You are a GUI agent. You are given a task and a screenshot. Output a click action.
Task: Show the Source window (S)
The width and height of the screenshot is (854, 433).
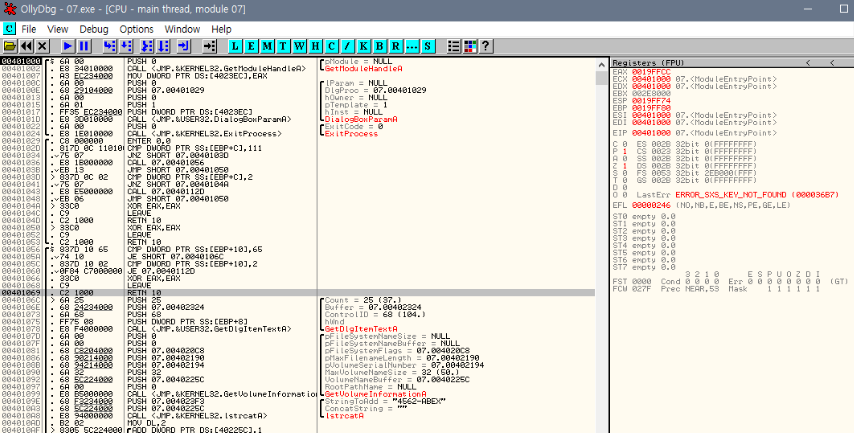pyautogui.click(x=428, y=46)
